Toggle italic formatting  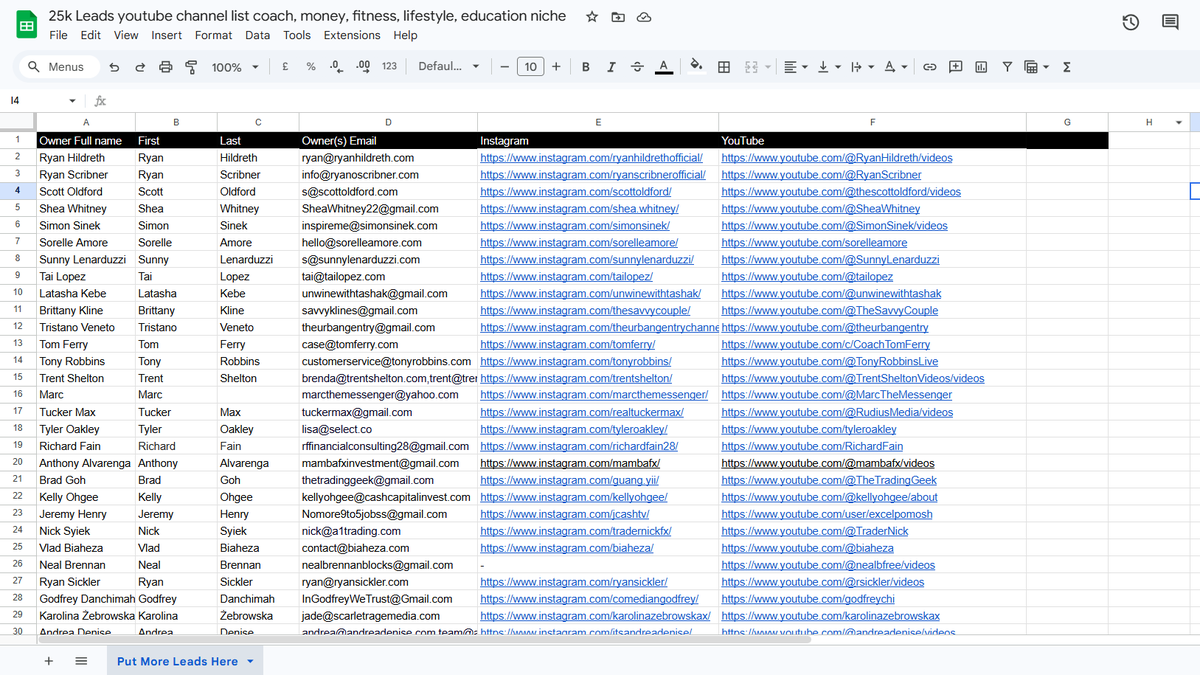pos(611,67)
